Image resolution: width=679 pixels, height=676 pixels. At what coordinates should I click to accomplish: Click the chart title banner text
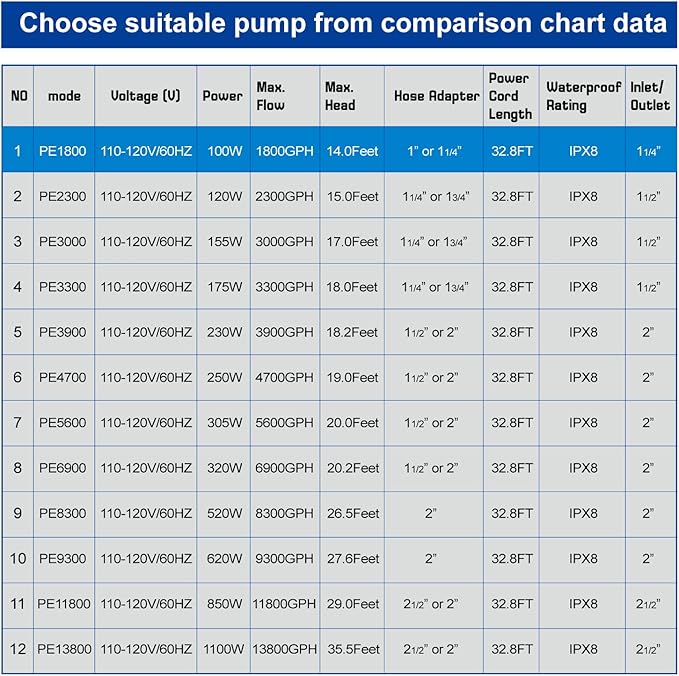point(338,24)
